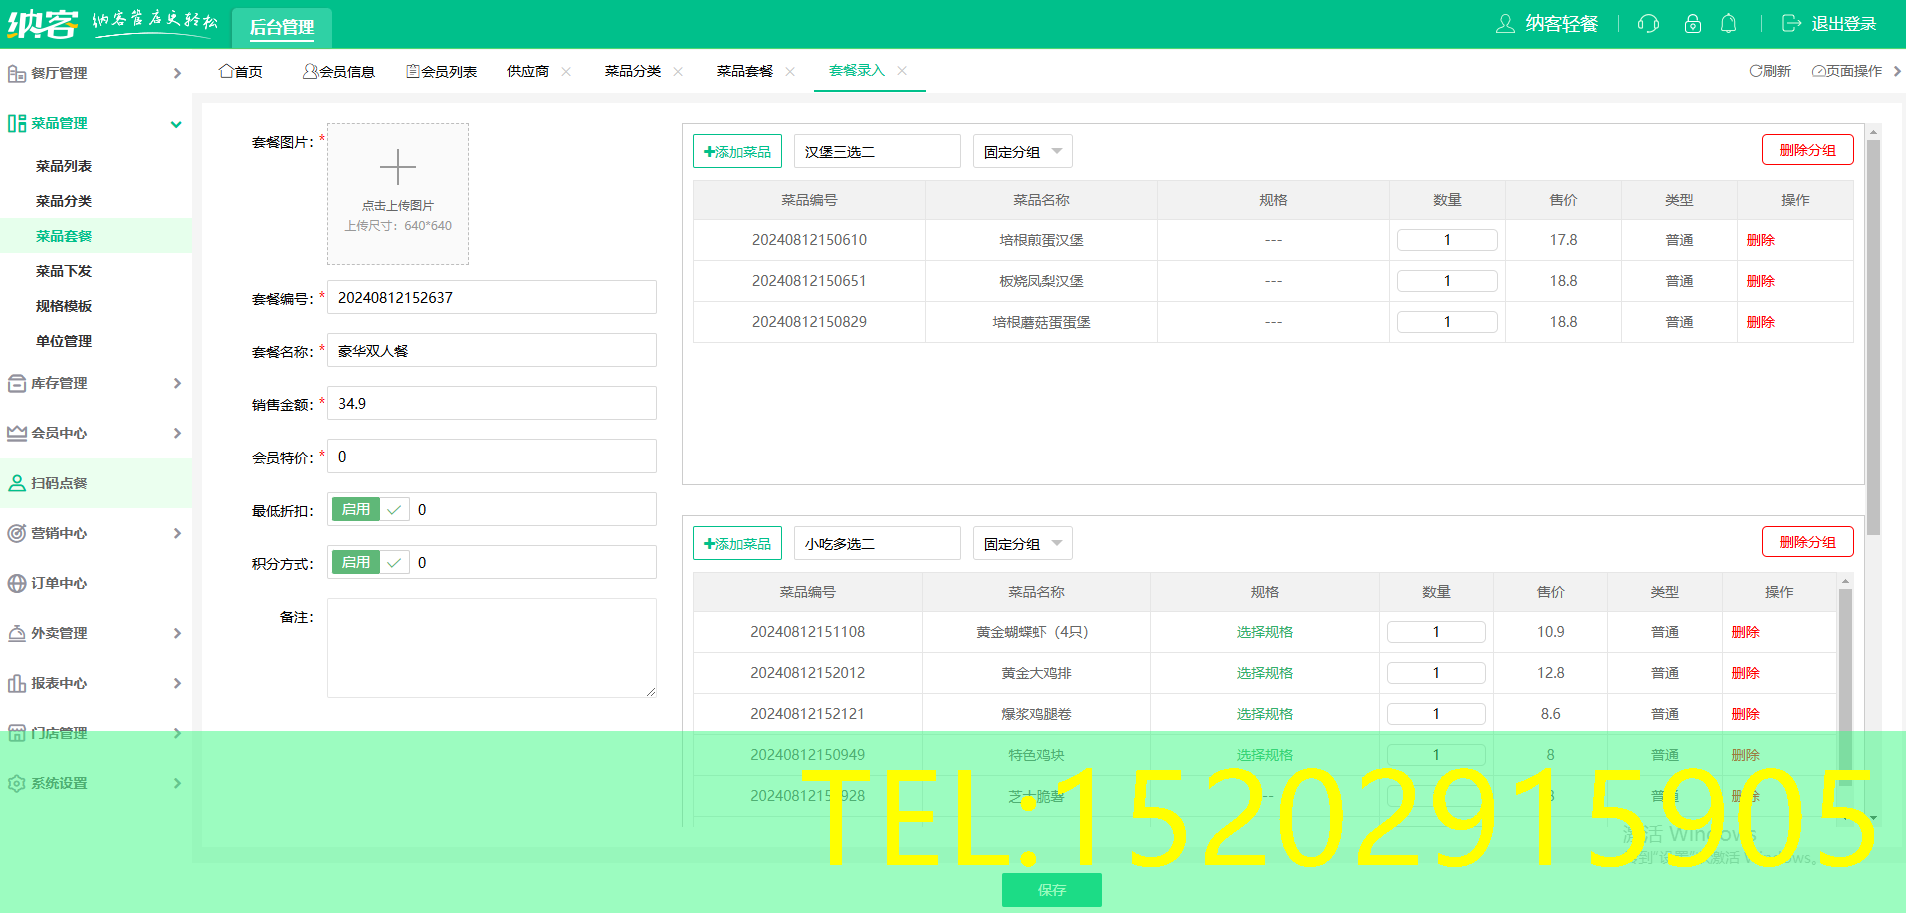Click 删除分组 for the 小吃多选二 group
Image resolution: width=1906 pixels, height=913 pixels.
tap(1807, 542)
